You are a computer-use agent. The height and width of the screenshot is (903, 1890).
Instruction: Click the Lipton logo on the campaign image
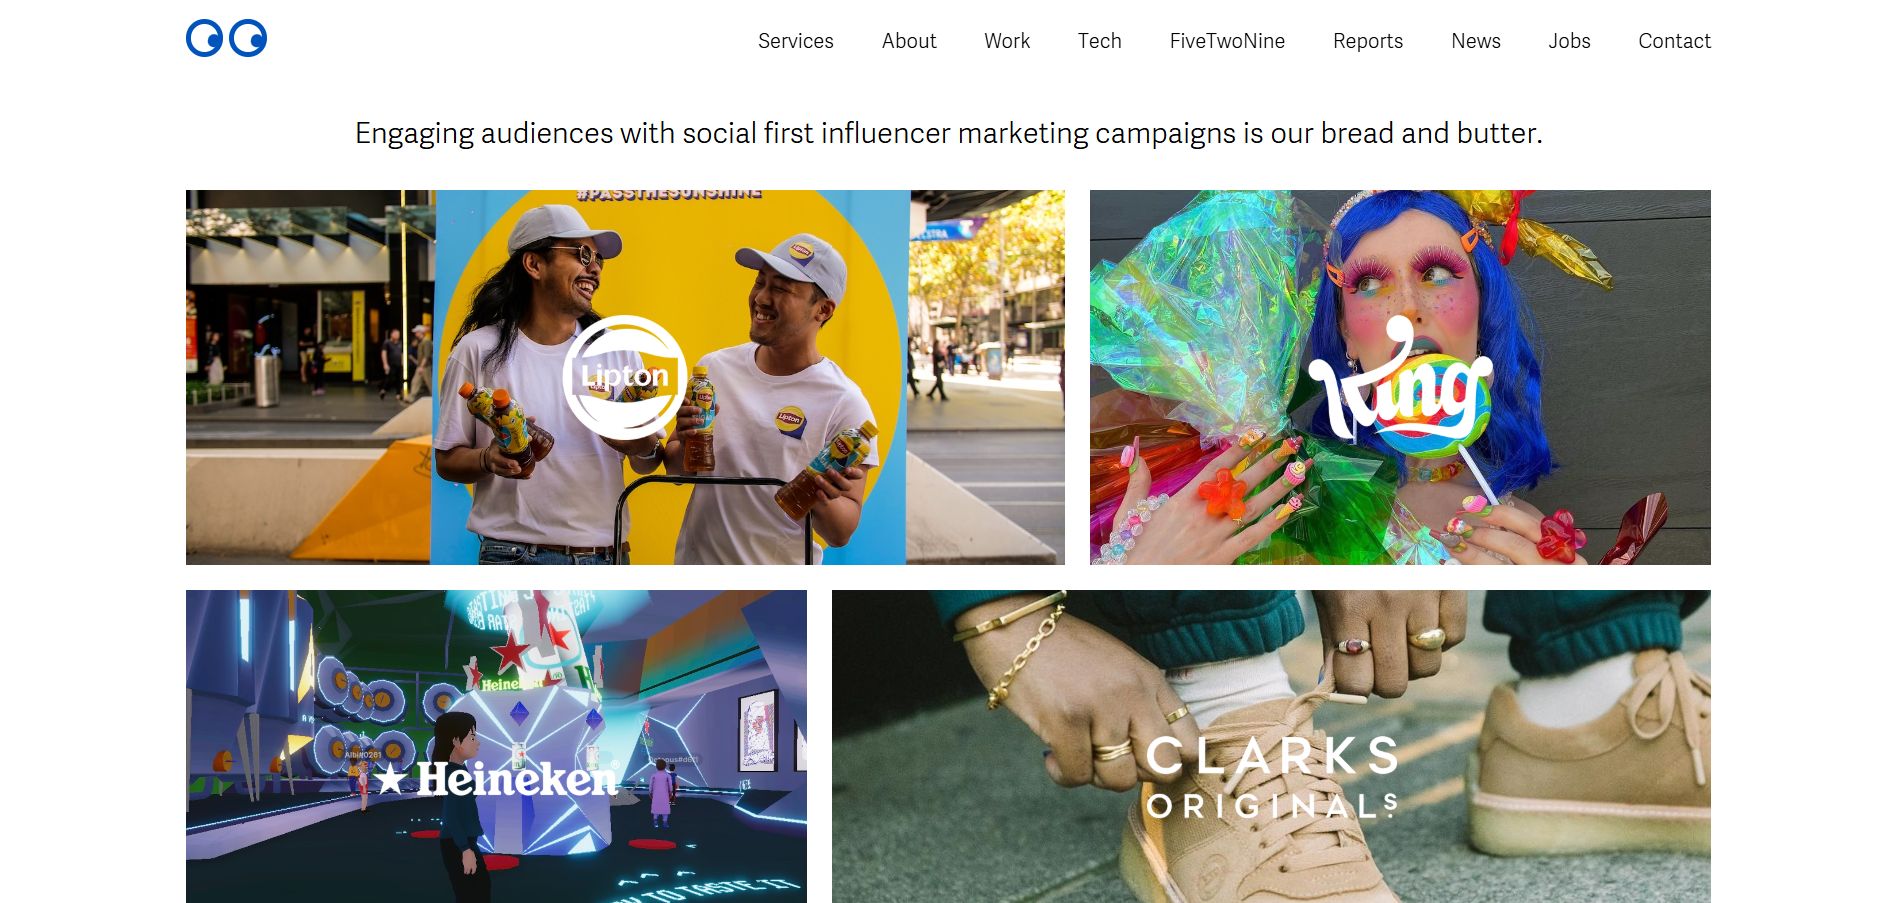(x=625, y=377)
